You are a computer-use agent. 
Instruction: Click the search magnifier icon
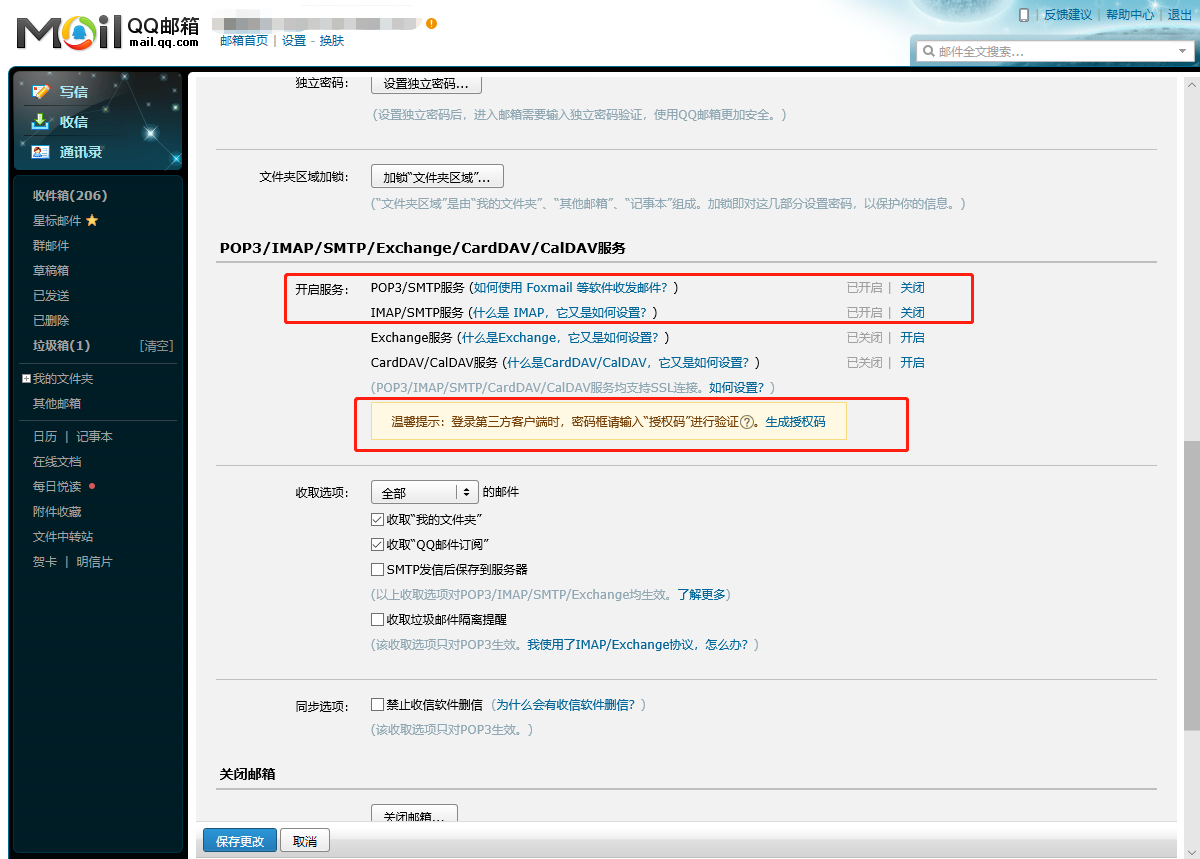[x=928, y=51]
